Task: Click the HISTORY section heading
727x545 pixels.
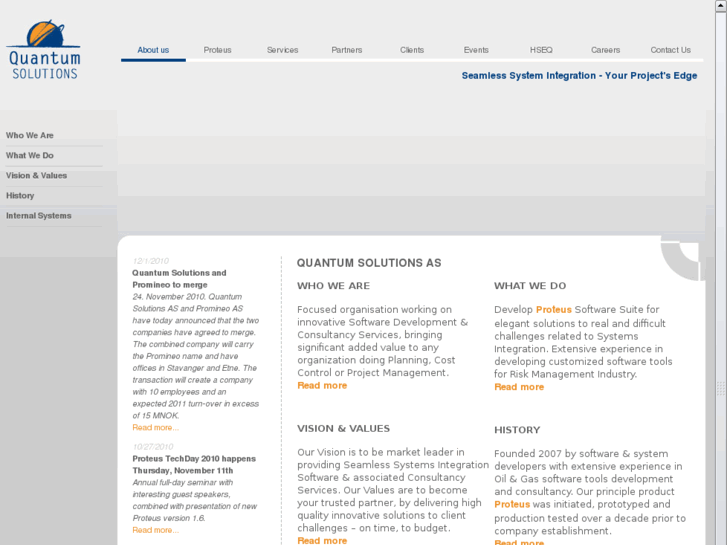Action: 517,430
